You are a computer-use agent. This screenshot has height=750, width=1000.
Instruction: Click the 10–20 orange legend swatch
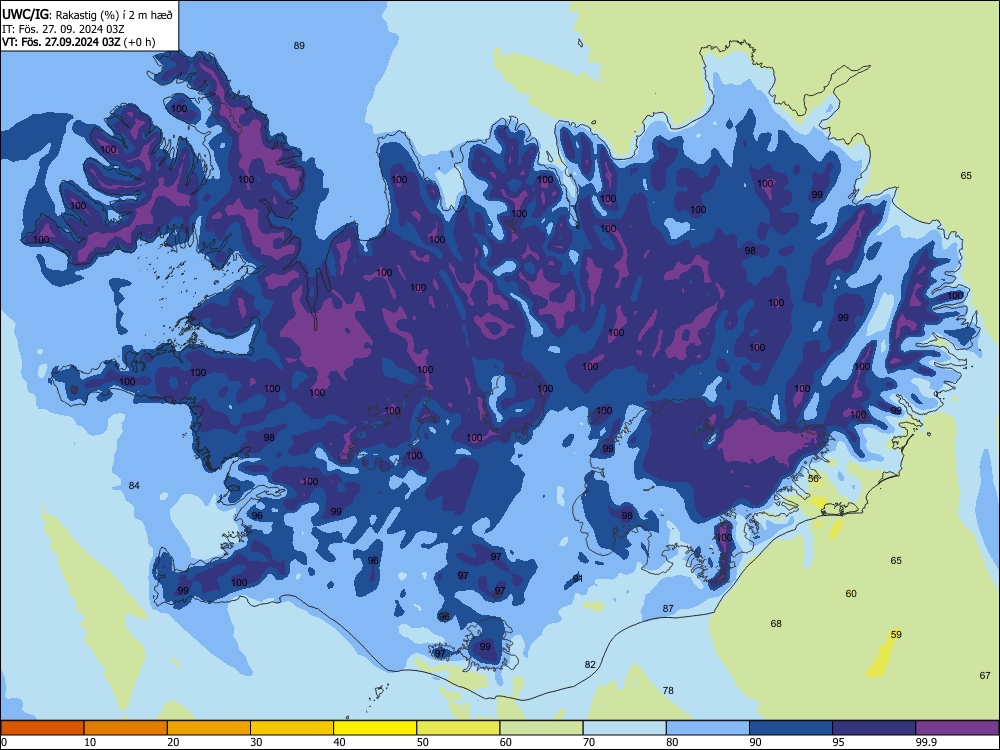click(126, 728)
